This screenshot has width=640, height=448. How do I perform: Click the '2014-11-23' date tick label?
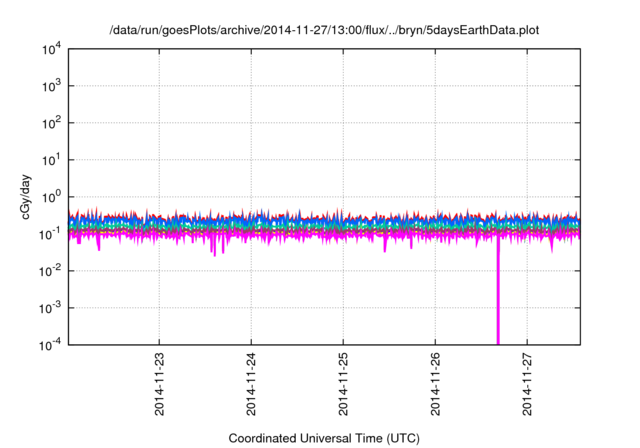(159, 384)
